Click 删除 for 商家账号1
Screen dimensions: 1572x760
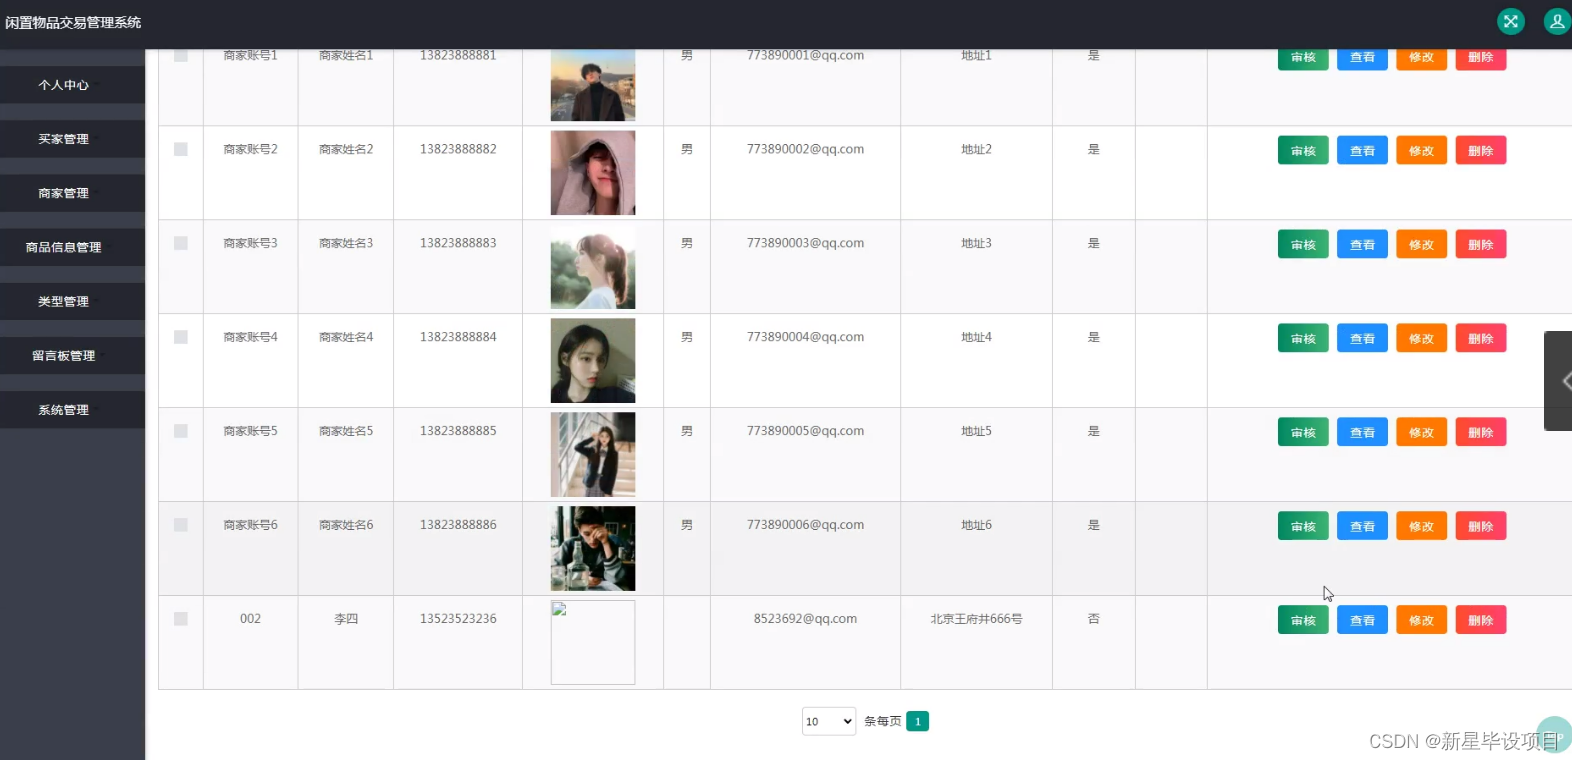coord(1481,58)
